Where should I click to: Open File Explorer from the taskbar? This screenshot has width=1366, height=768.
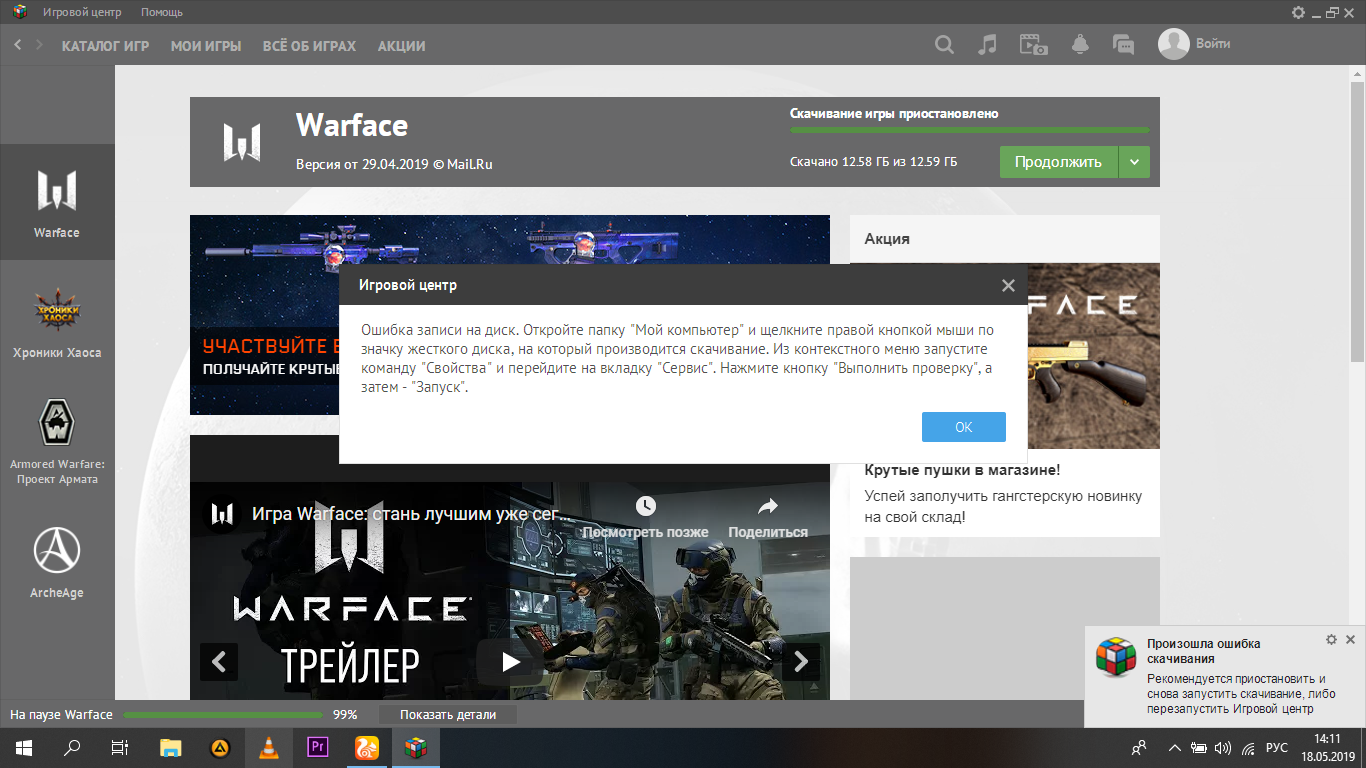pyautogui.click(x=171, y=747)
